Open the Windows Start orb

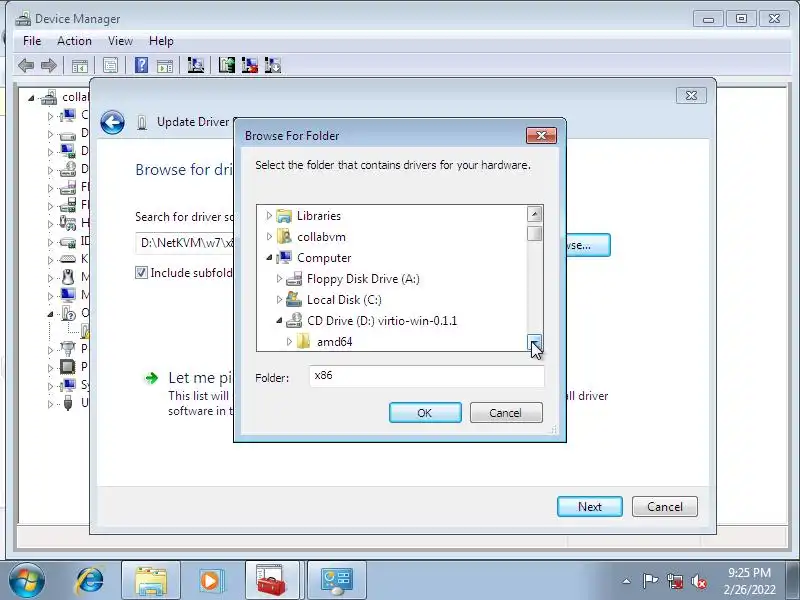[27, 581]
